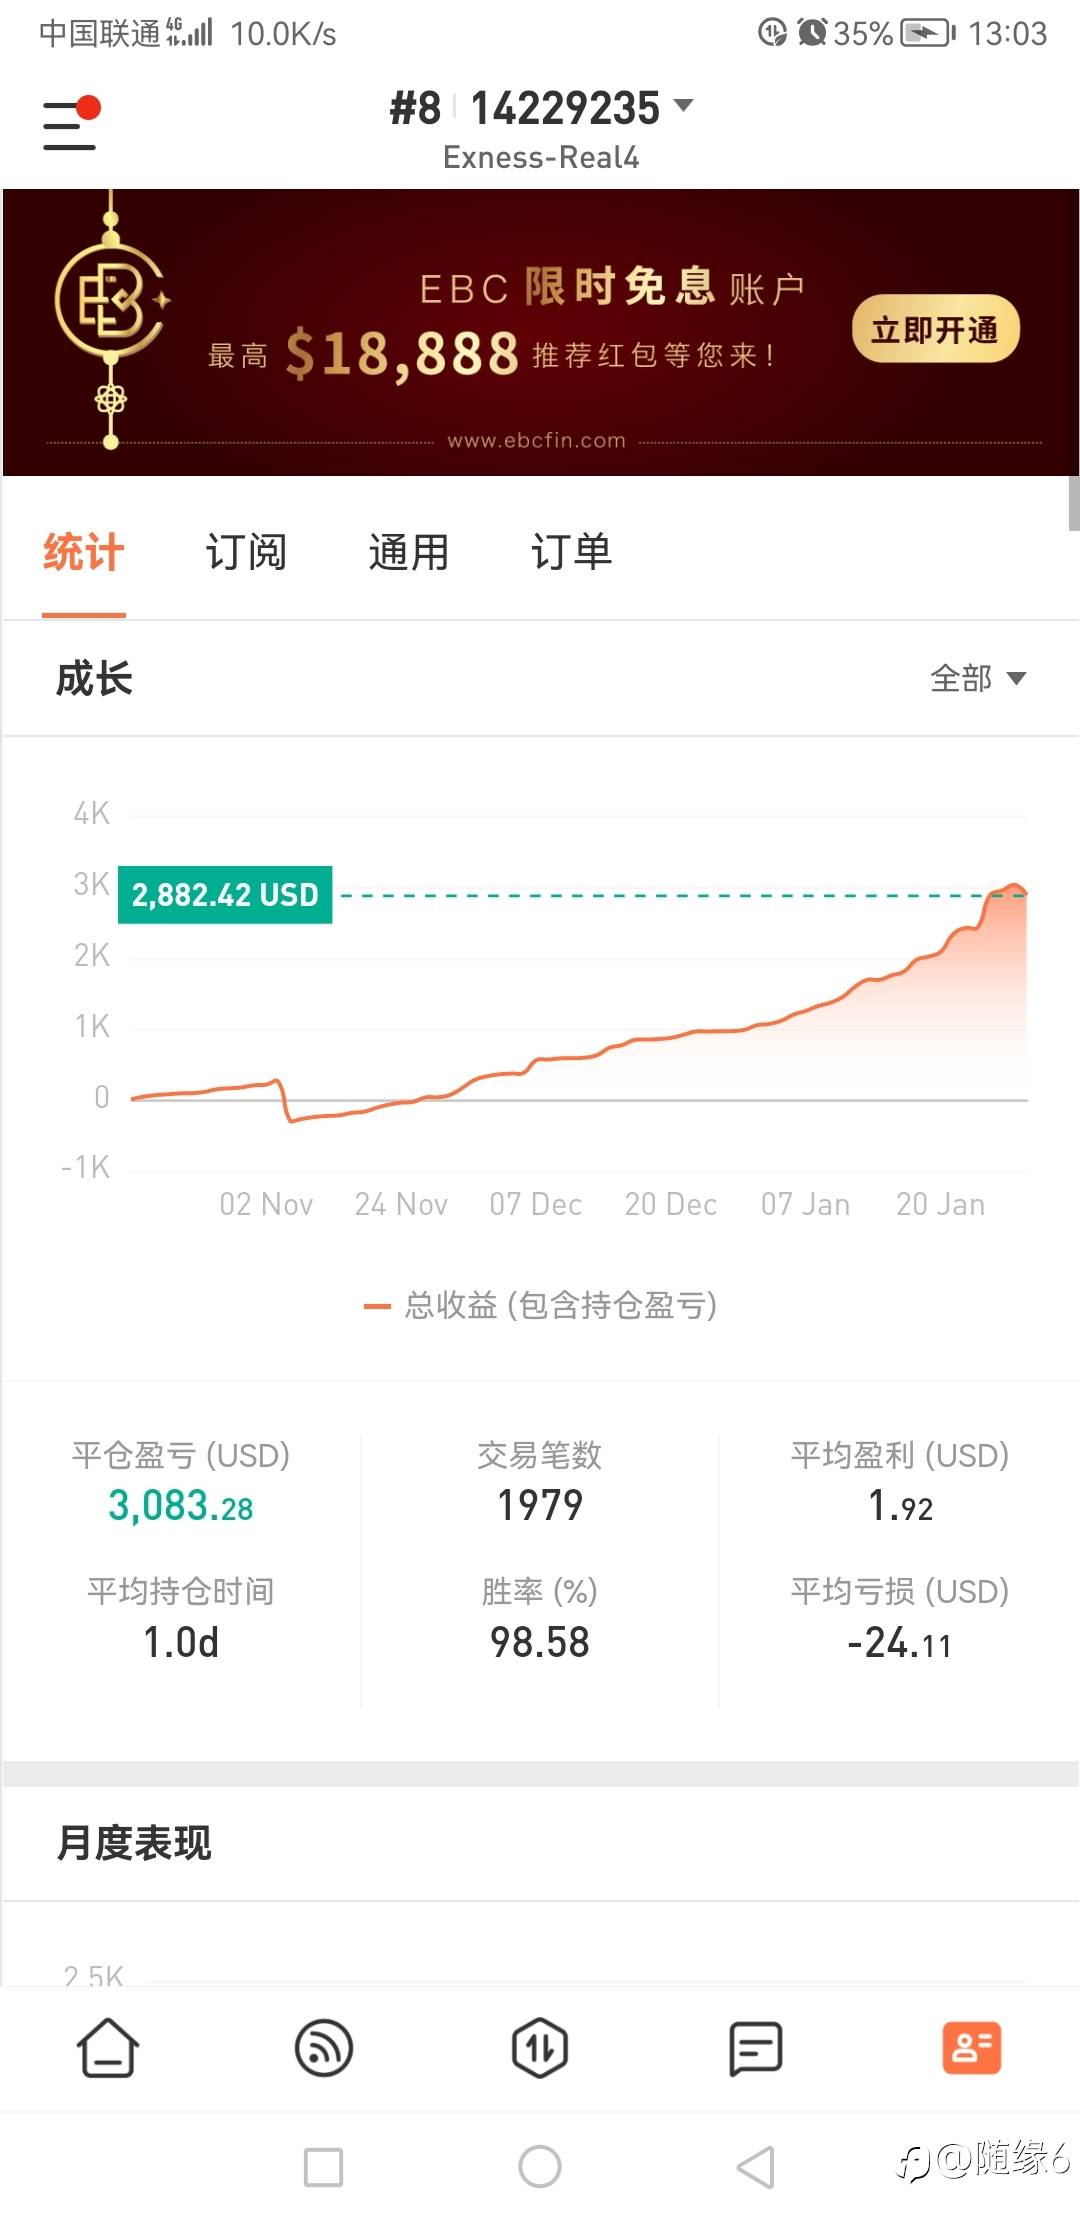Open the messages chat icon
The width and height of the screenshot is (1080, 2220).
click(756, 2048)
